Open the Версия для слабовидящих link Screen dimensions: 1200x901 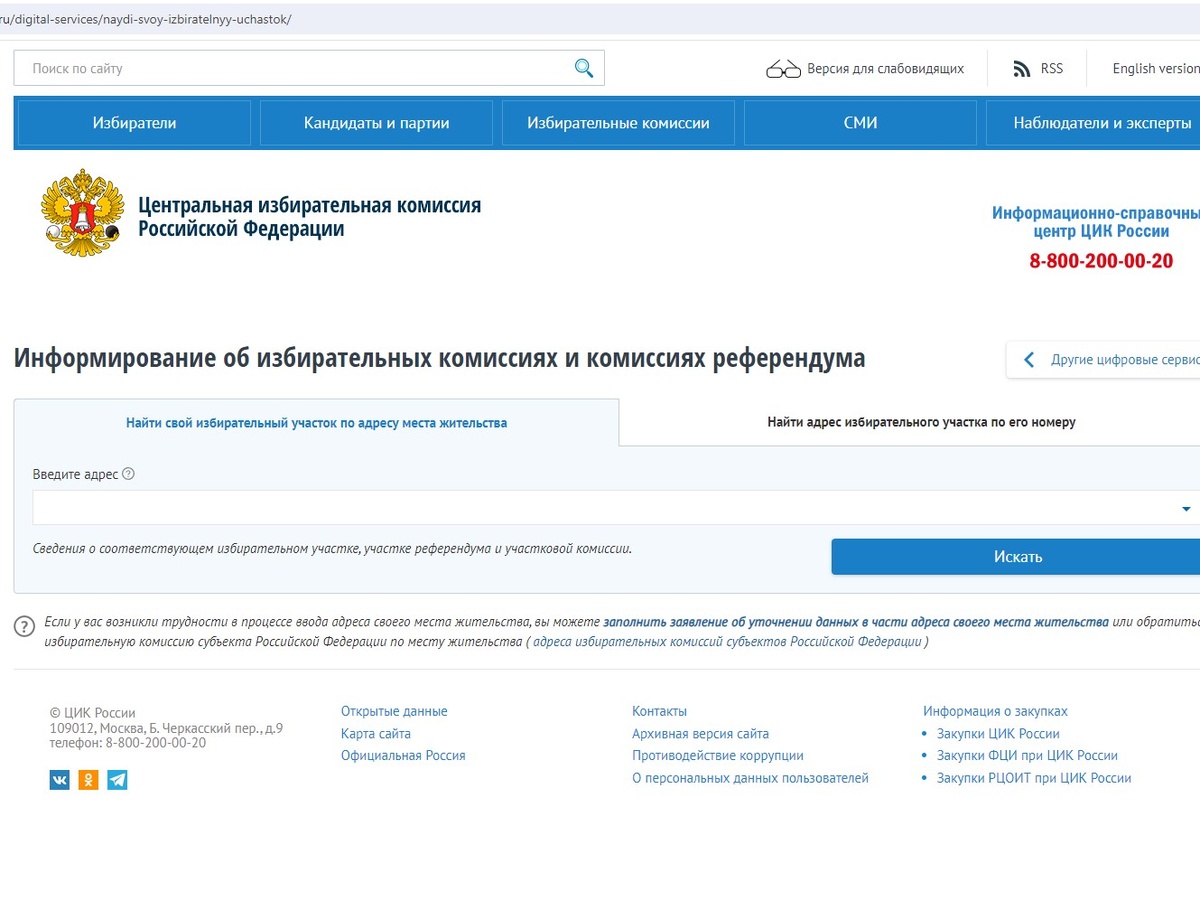coord(886,69)
